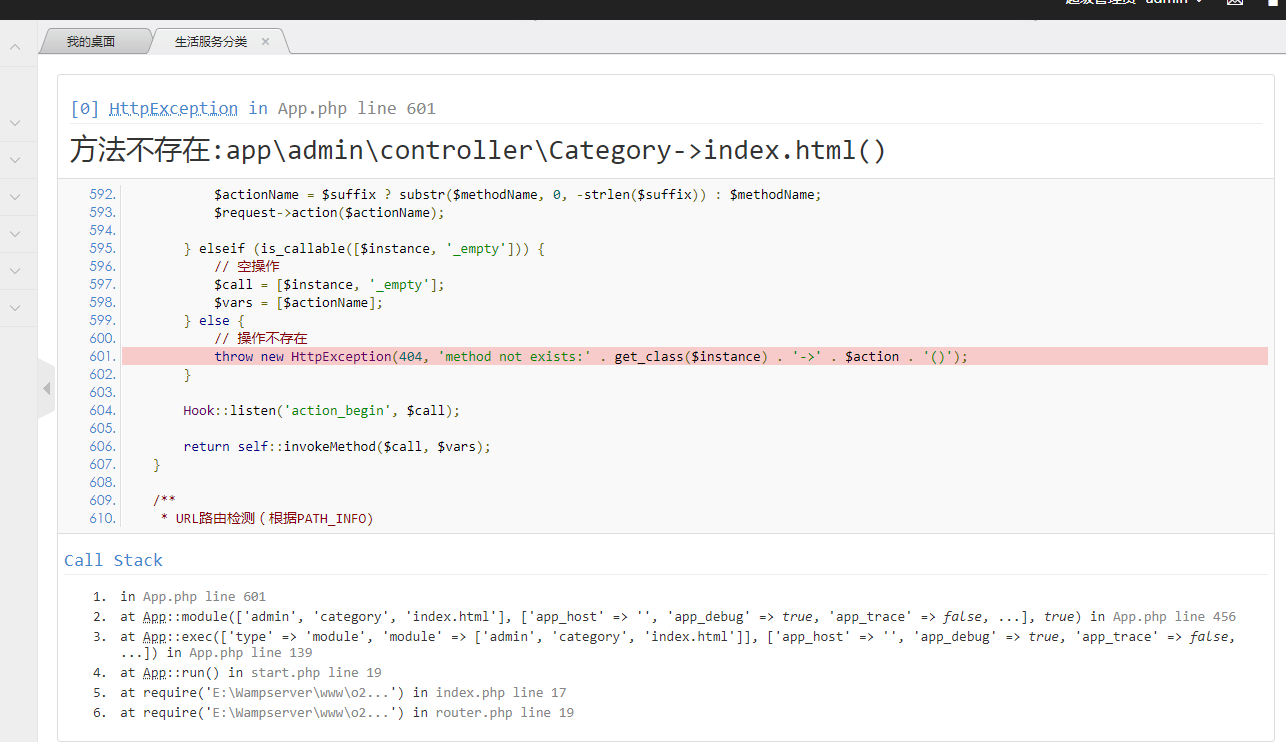1286x742 pixels.
Task: Click the '} elseif (is_callable' code line
Action: tap(364, 248)
